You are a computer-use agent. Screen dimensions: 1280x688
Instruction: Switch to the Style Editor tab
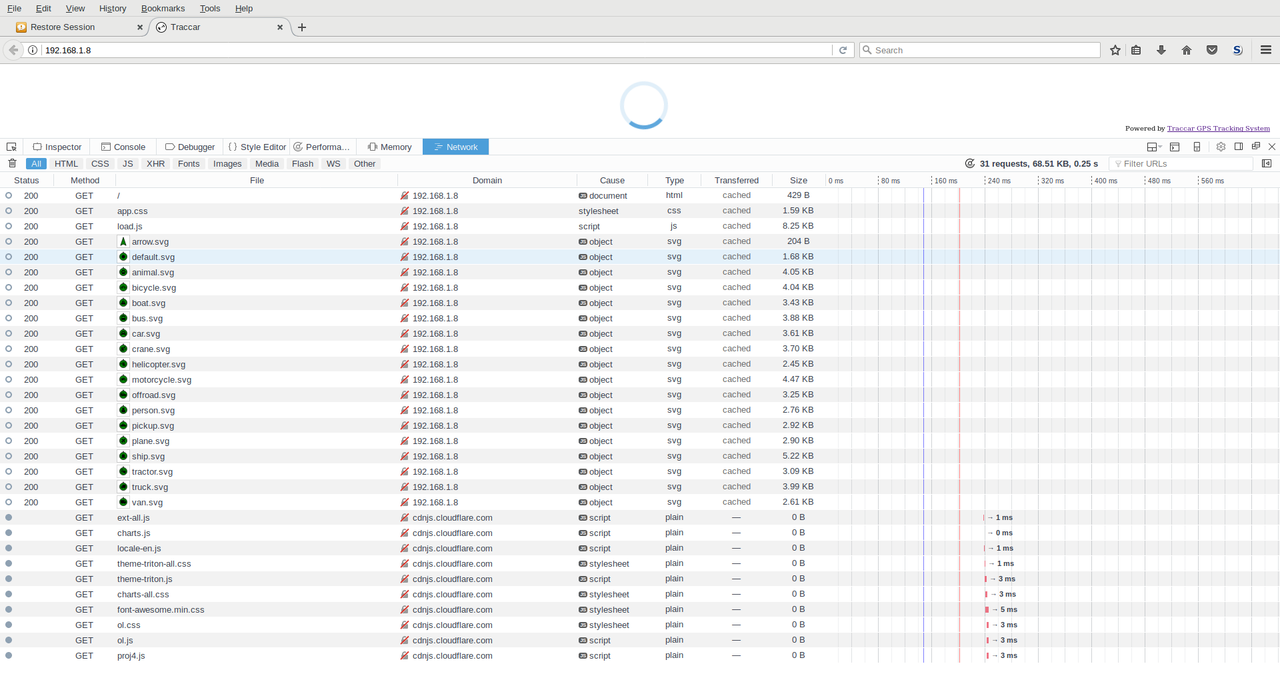pyautogui.click(x=257, y=147)
